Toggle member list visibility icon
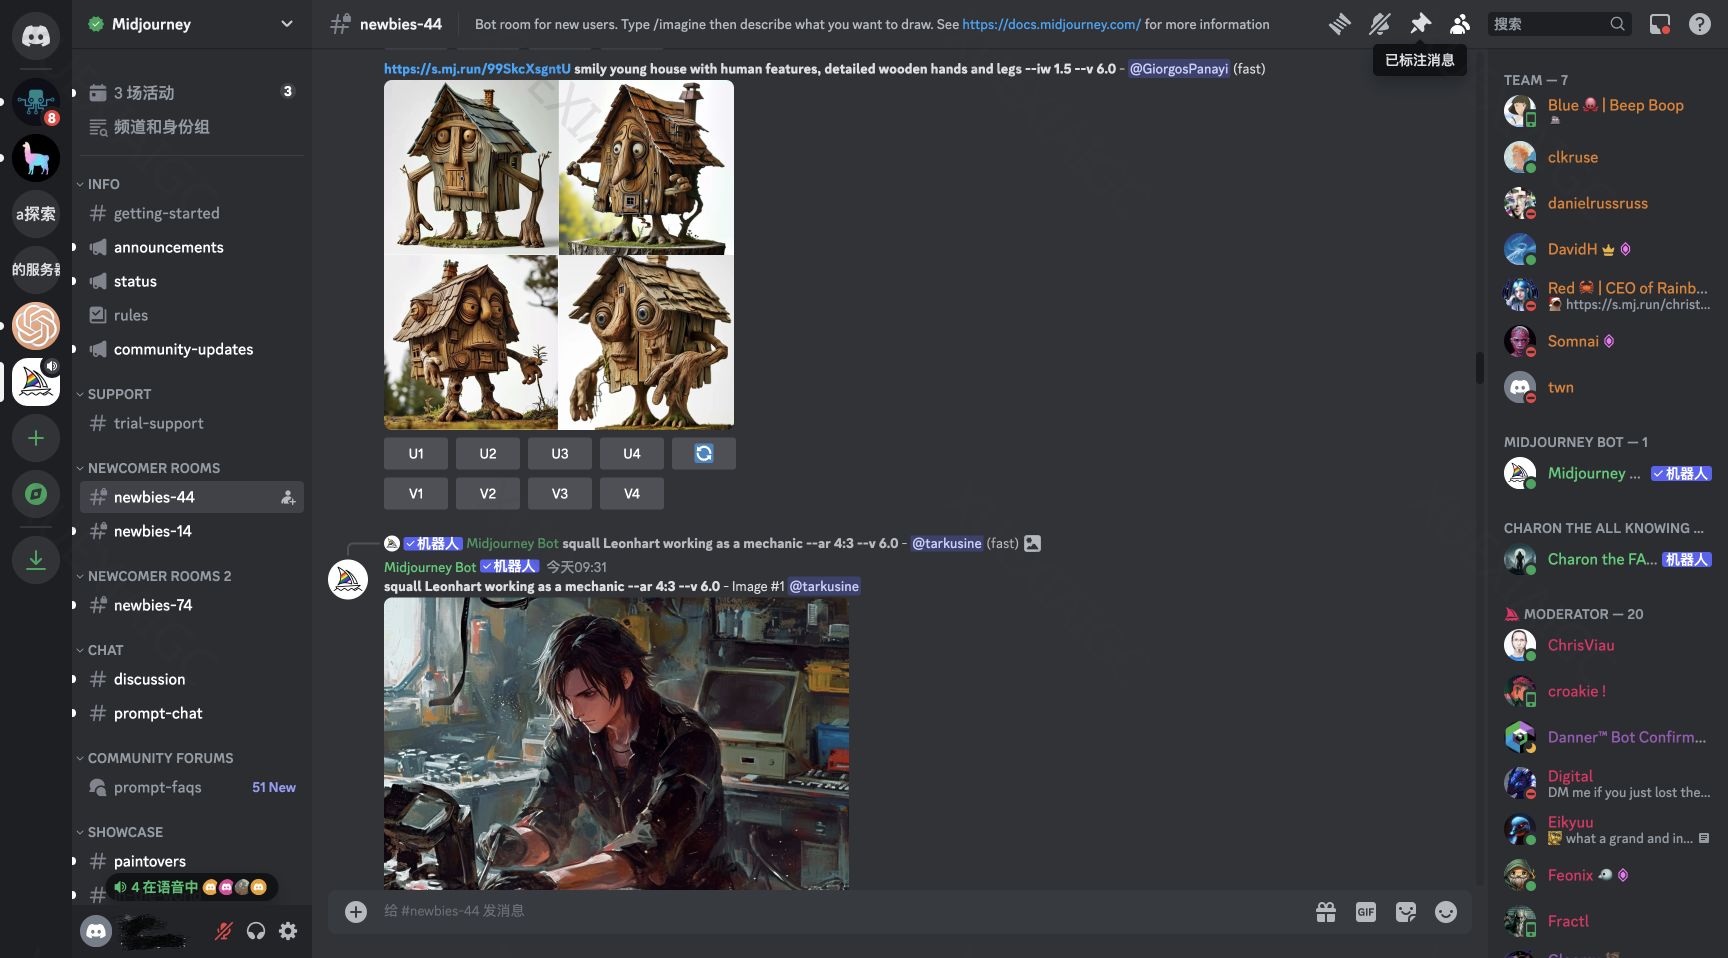The width and height of the screenshot is (1728, 958). coord(1460,24)
